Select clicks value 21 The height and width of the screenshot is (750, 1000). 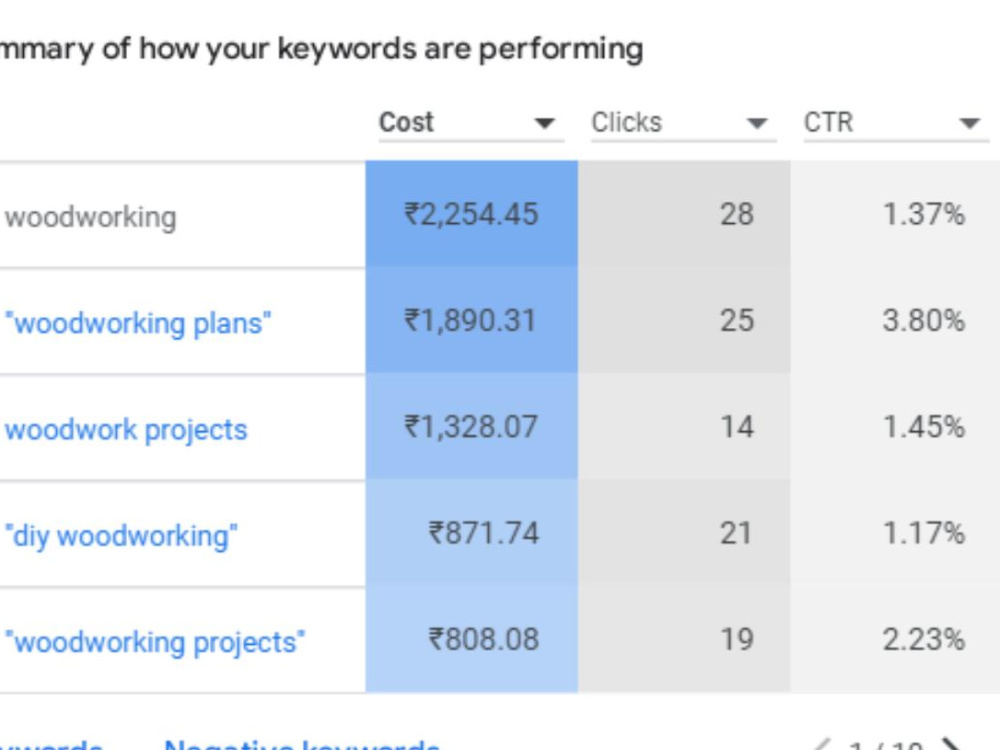[x=735, y=533]
